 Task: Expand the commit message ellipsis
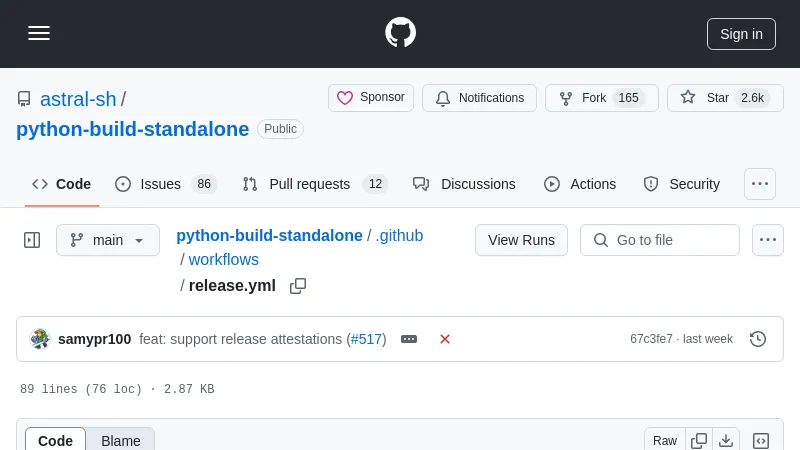point(409,339)
